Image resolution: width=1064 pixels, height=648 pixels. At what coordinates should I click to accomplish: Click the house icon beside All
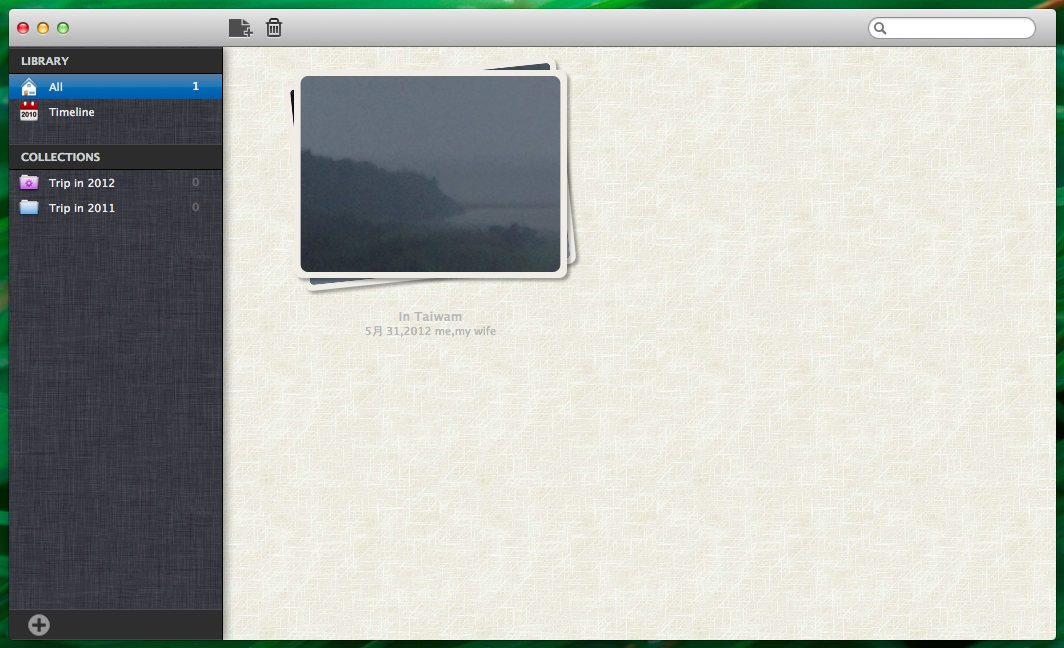29,87
